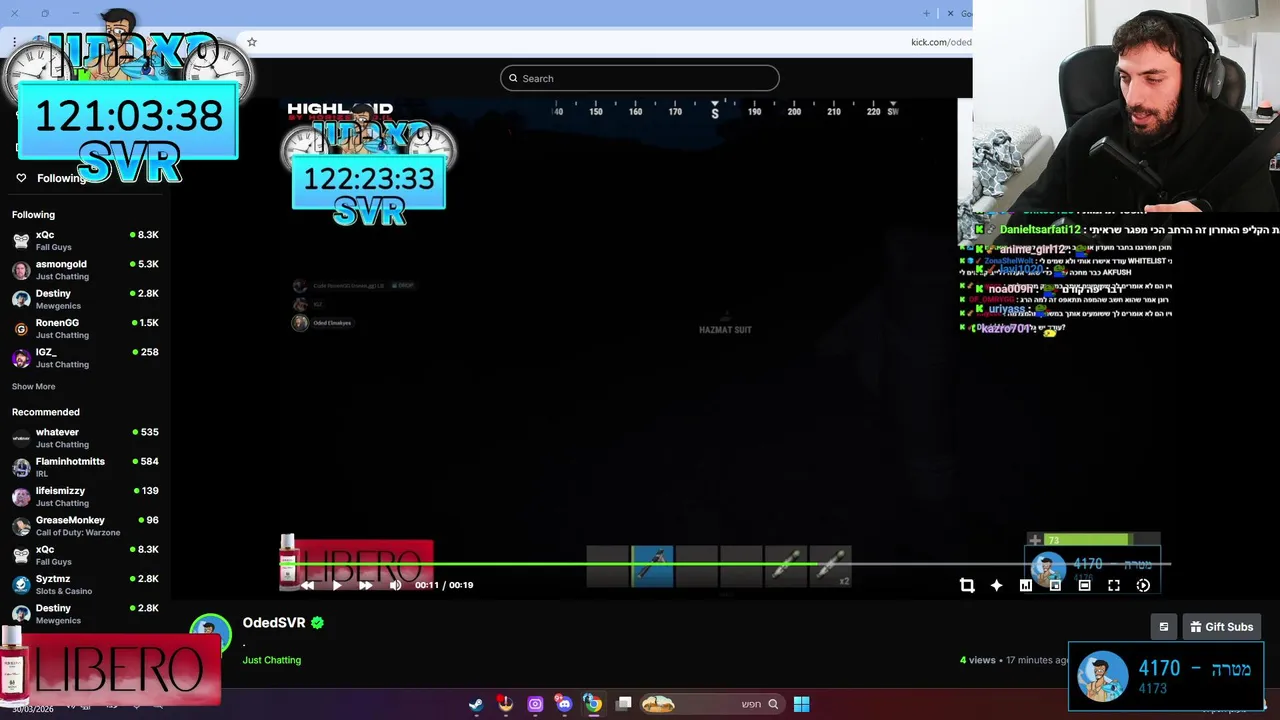This screenshot has width=1280, height=720.
Task: Click RonenGG's avatar in sidebar
Action: pyautogui.click(x=21, y=328)
